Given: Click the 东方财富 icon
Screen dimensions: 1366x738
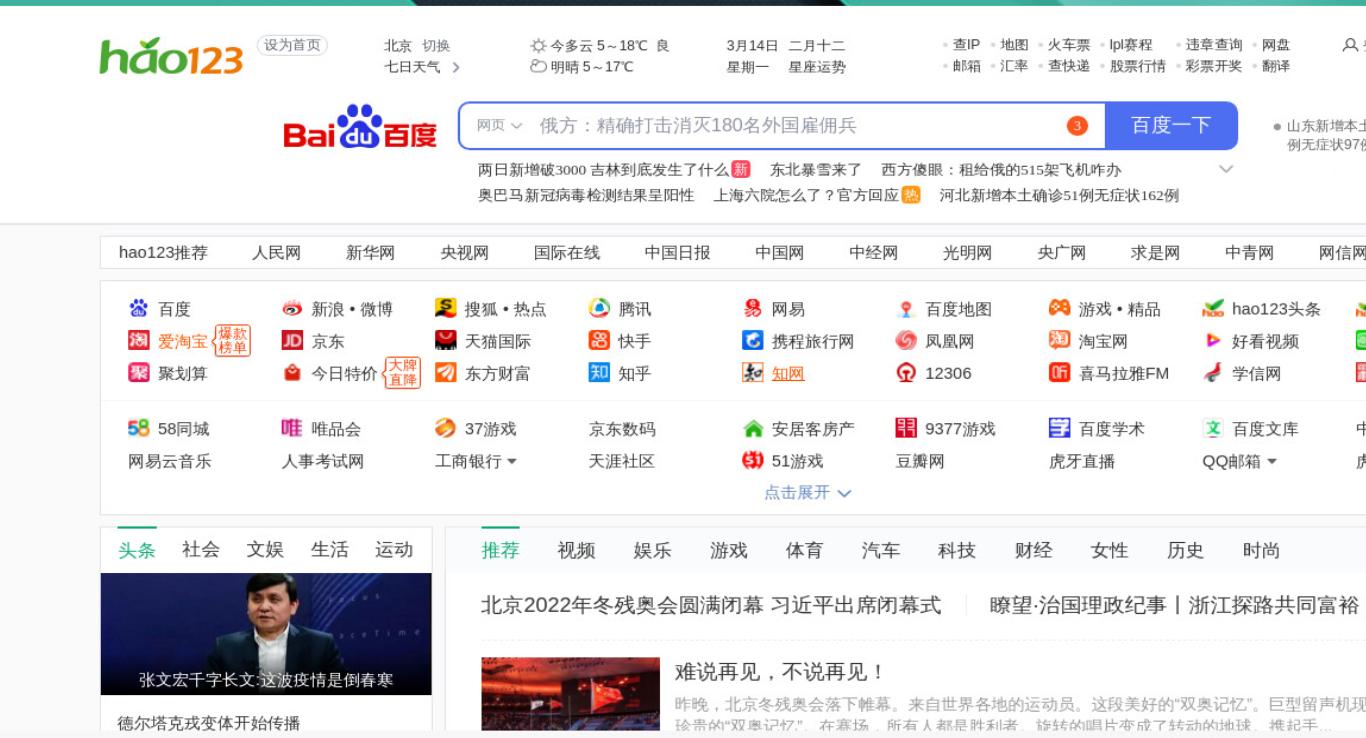Looking at the screenshot, I should tap(445, 373).
